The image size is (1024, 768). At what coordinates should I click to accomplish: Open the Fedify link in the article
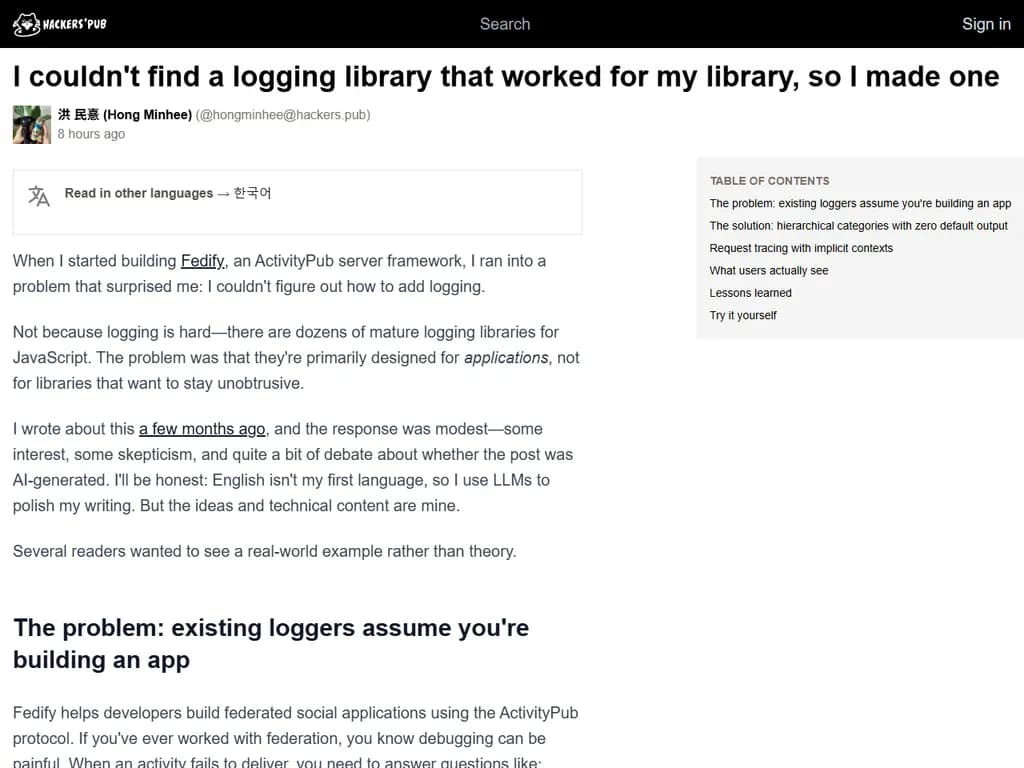coord(203,261)
